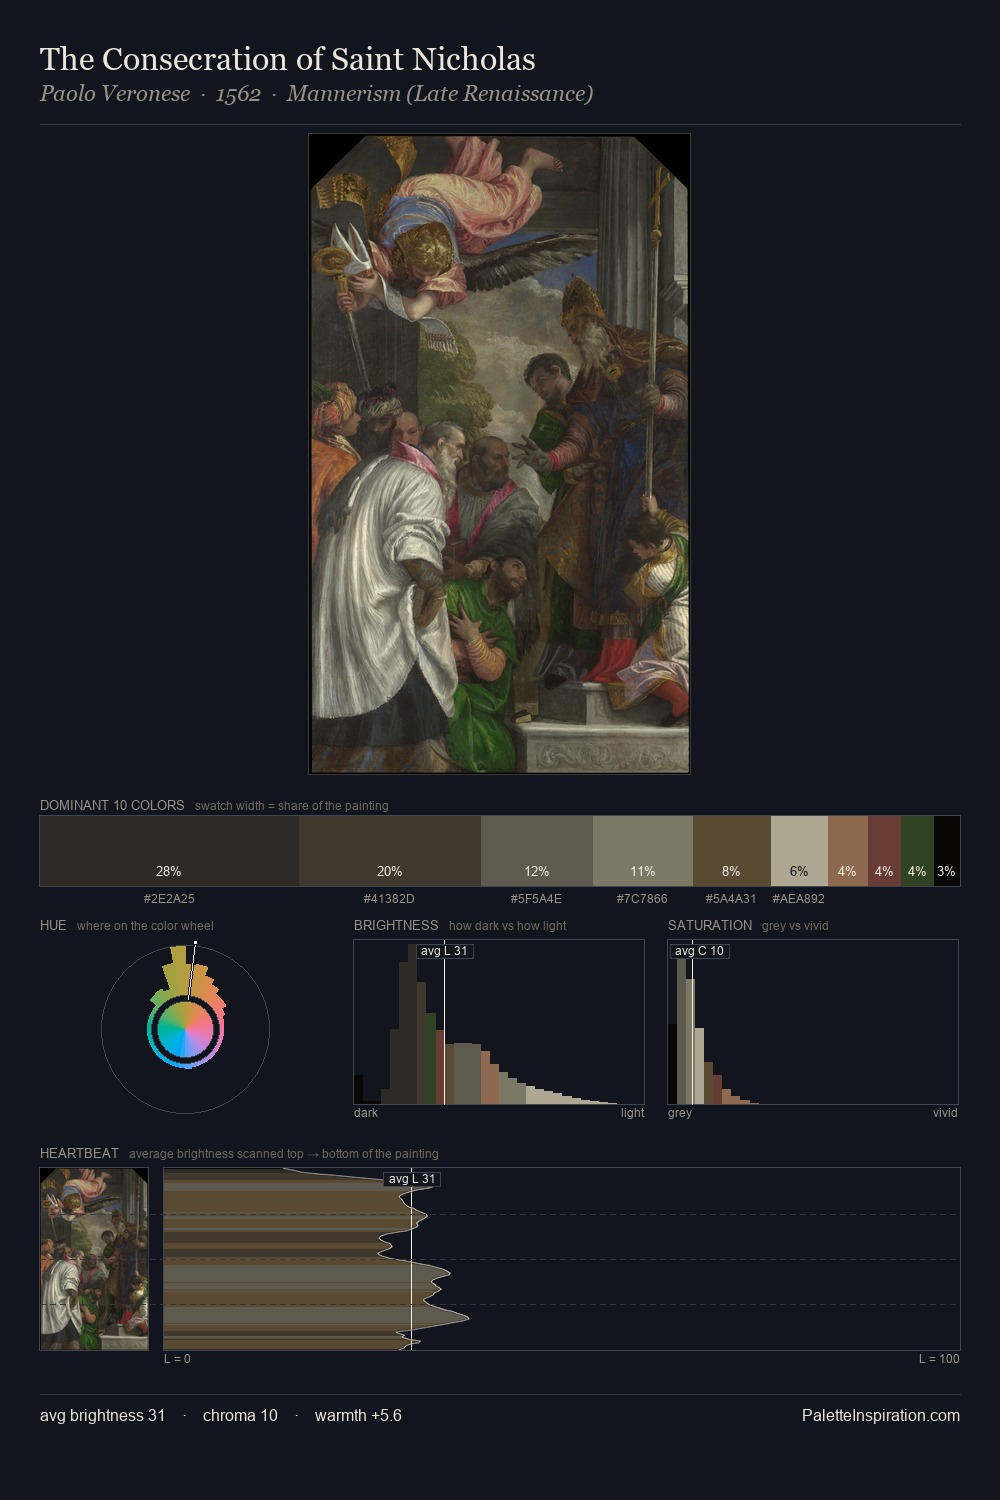Open the PaletteInspiration.com link
This screenshot has height=1500, width=1000.
pos(881,1415)
